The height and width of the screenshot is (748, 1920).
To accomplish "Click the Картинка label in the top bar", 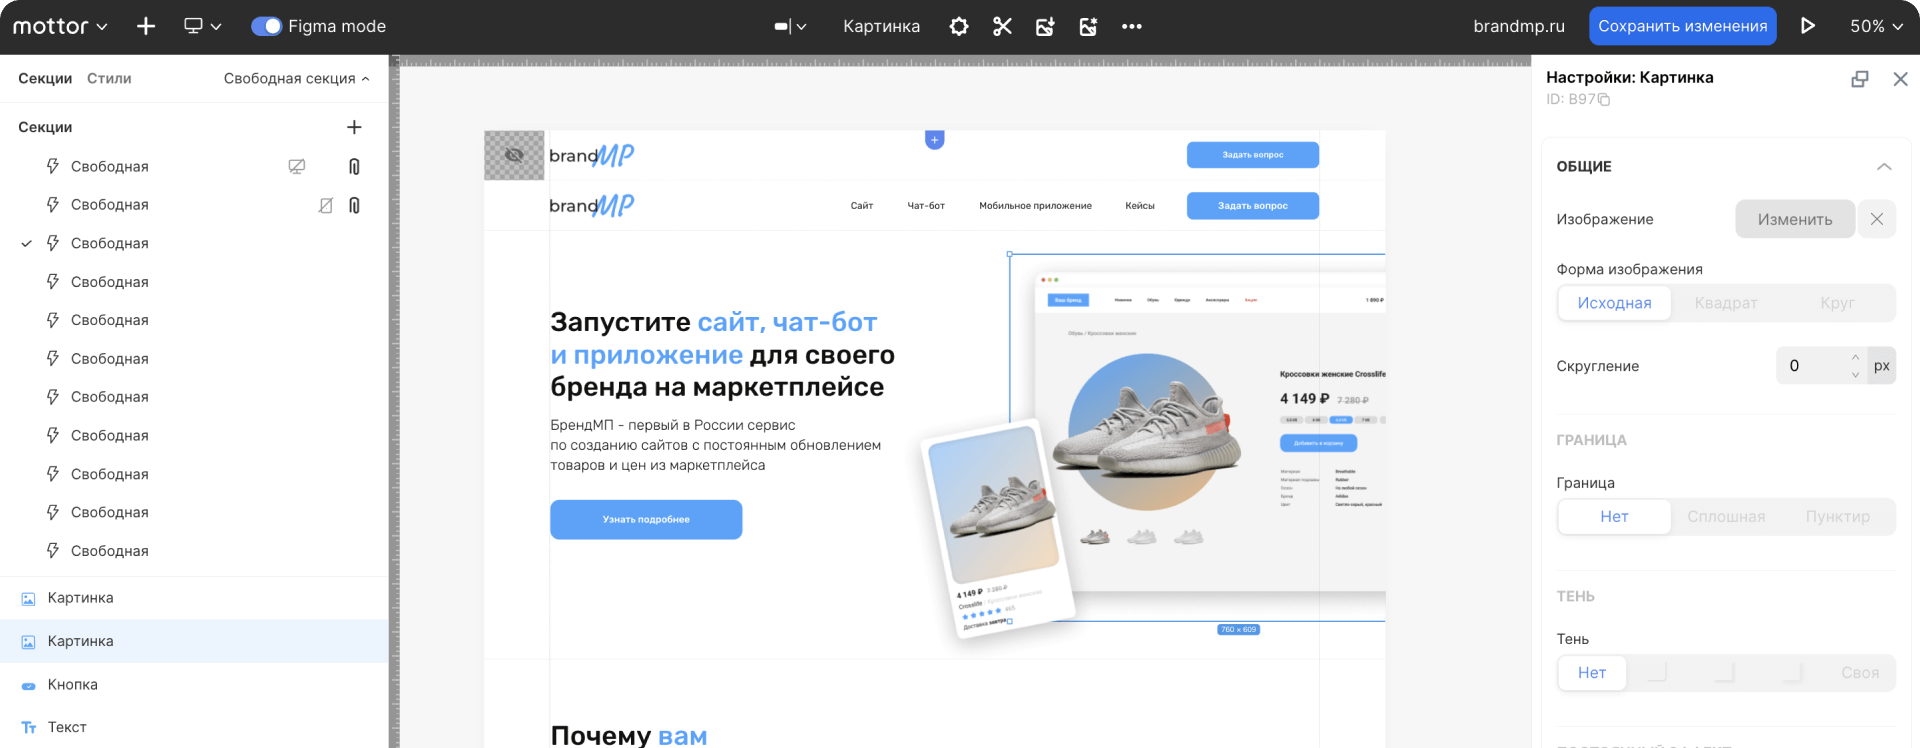I will click(x=881, y=26).
